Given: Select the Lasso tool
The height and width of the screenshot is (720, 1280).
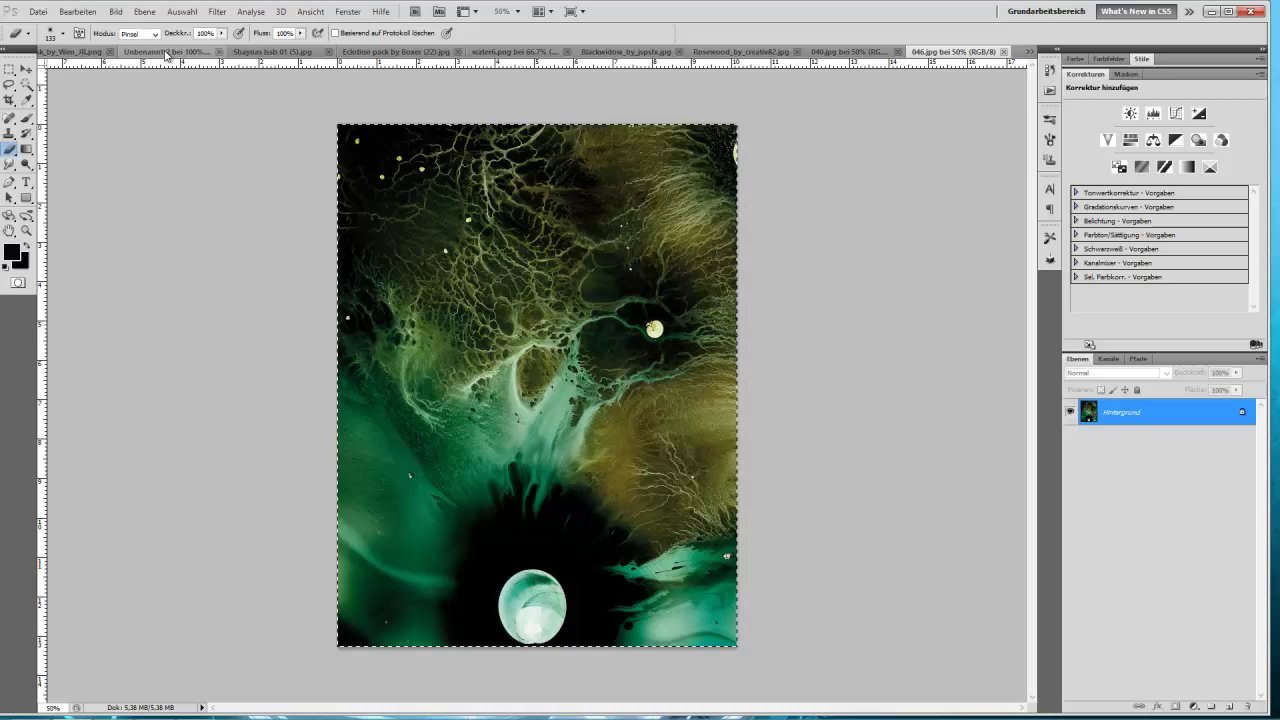Looking at the screenshot, I should coord(9,85).
